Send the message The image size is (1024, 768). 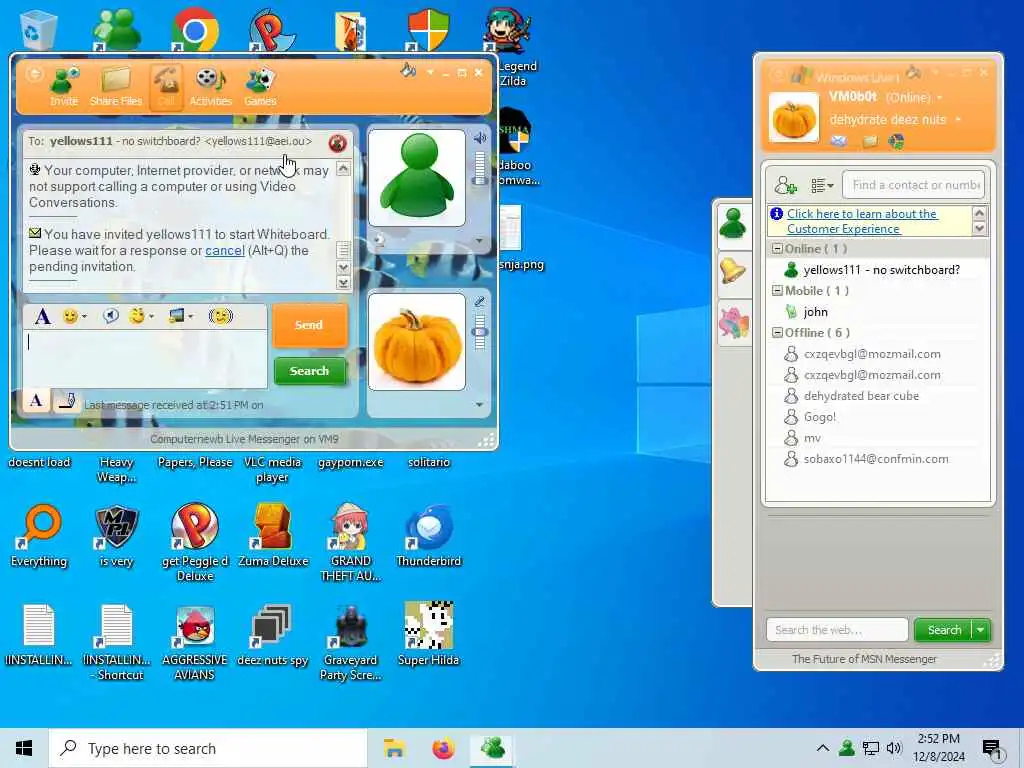(x=309, y=325)
